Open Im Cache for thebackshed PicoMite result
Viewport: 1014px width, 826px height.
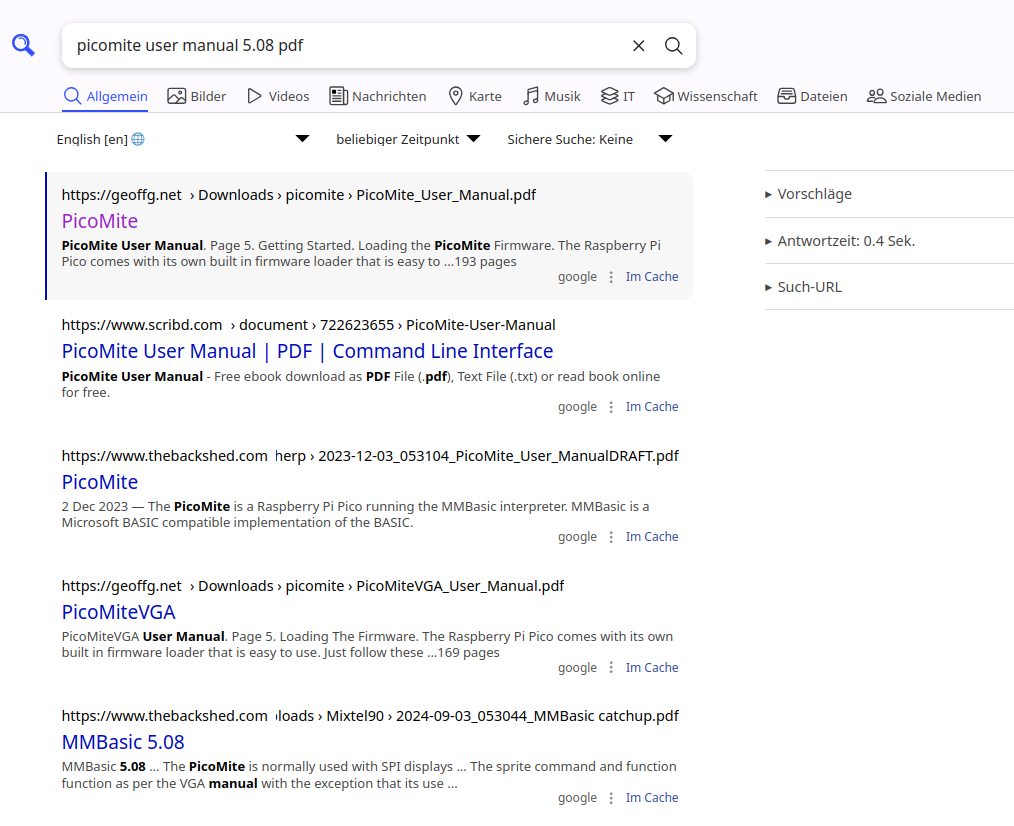[x=652, y=537]
